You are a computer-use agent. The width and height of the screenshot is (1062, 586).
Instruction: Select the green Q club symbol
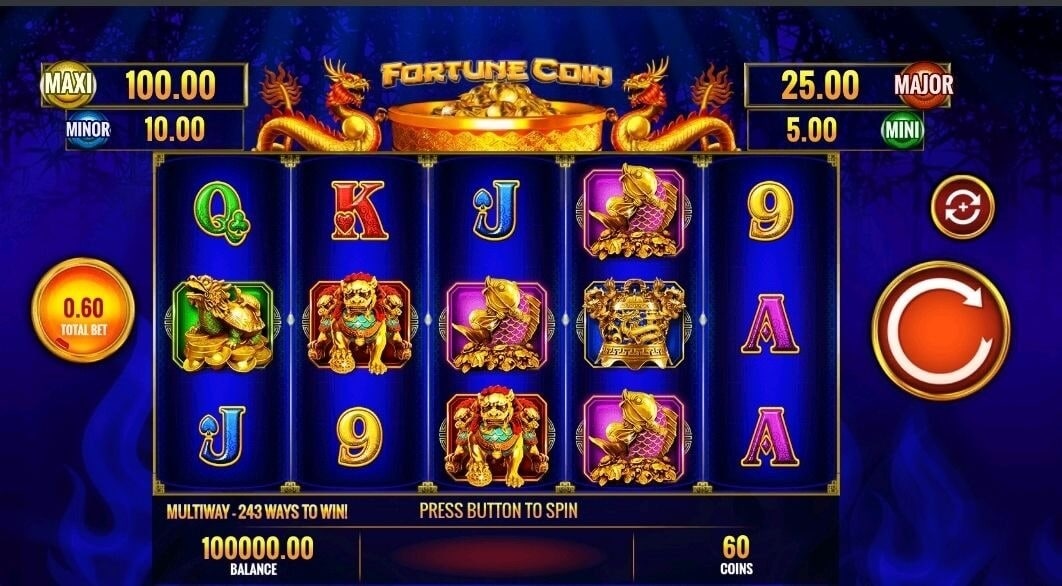click(x=221, y=213)
